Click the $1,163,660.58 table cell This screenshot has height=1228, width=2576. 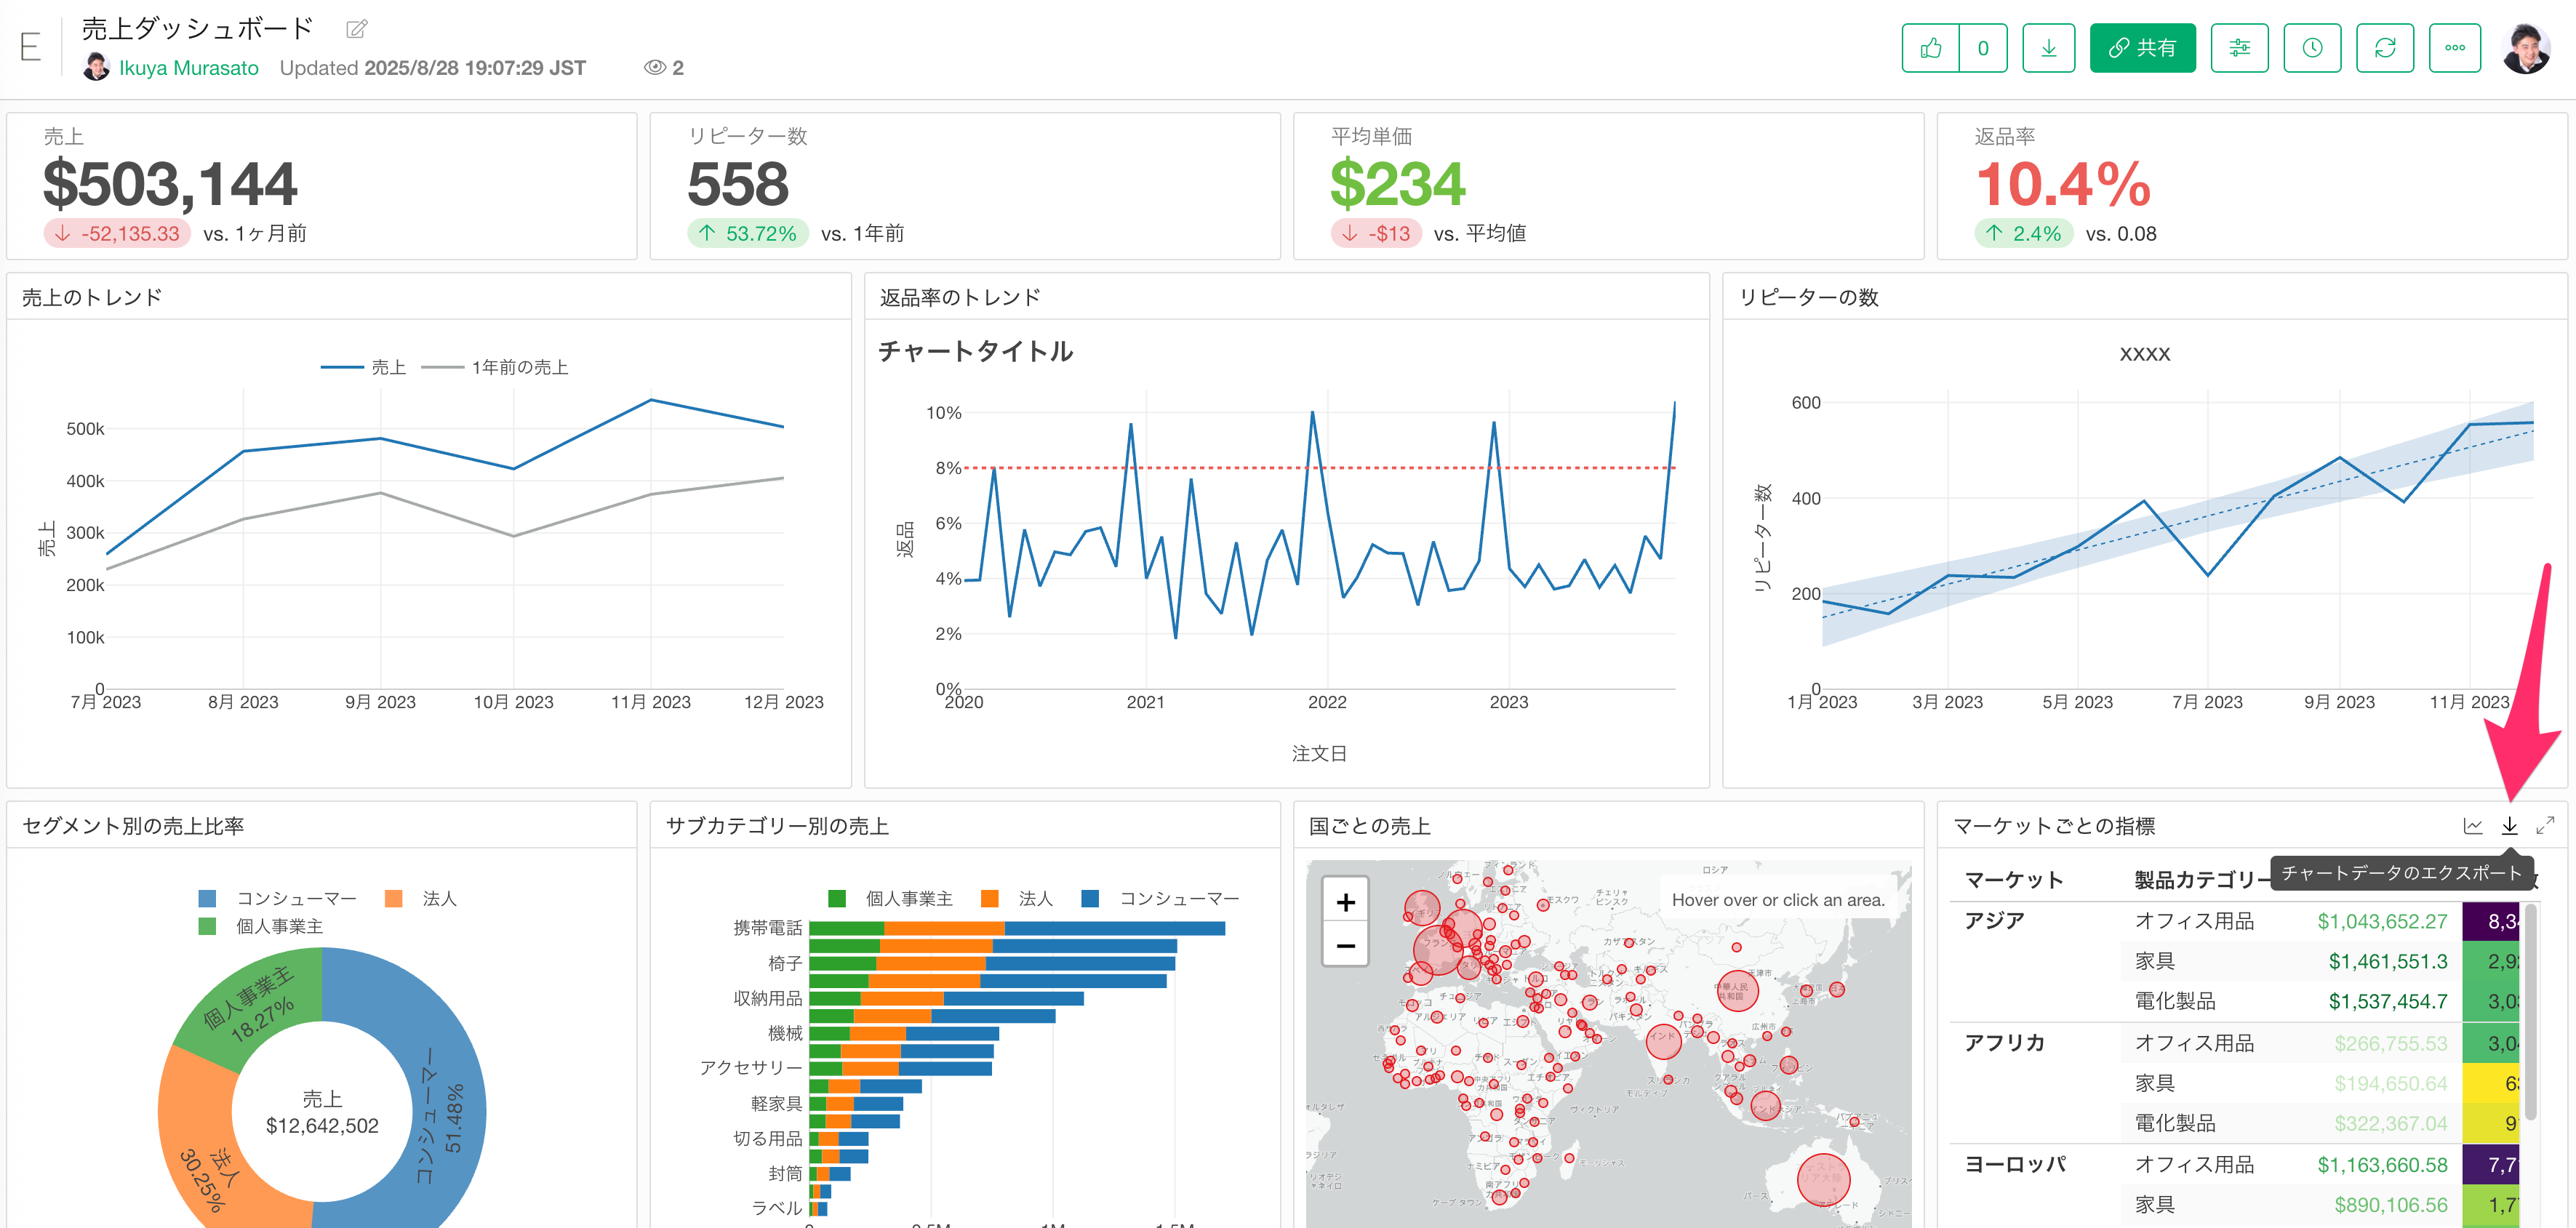pos(2382,1165)
